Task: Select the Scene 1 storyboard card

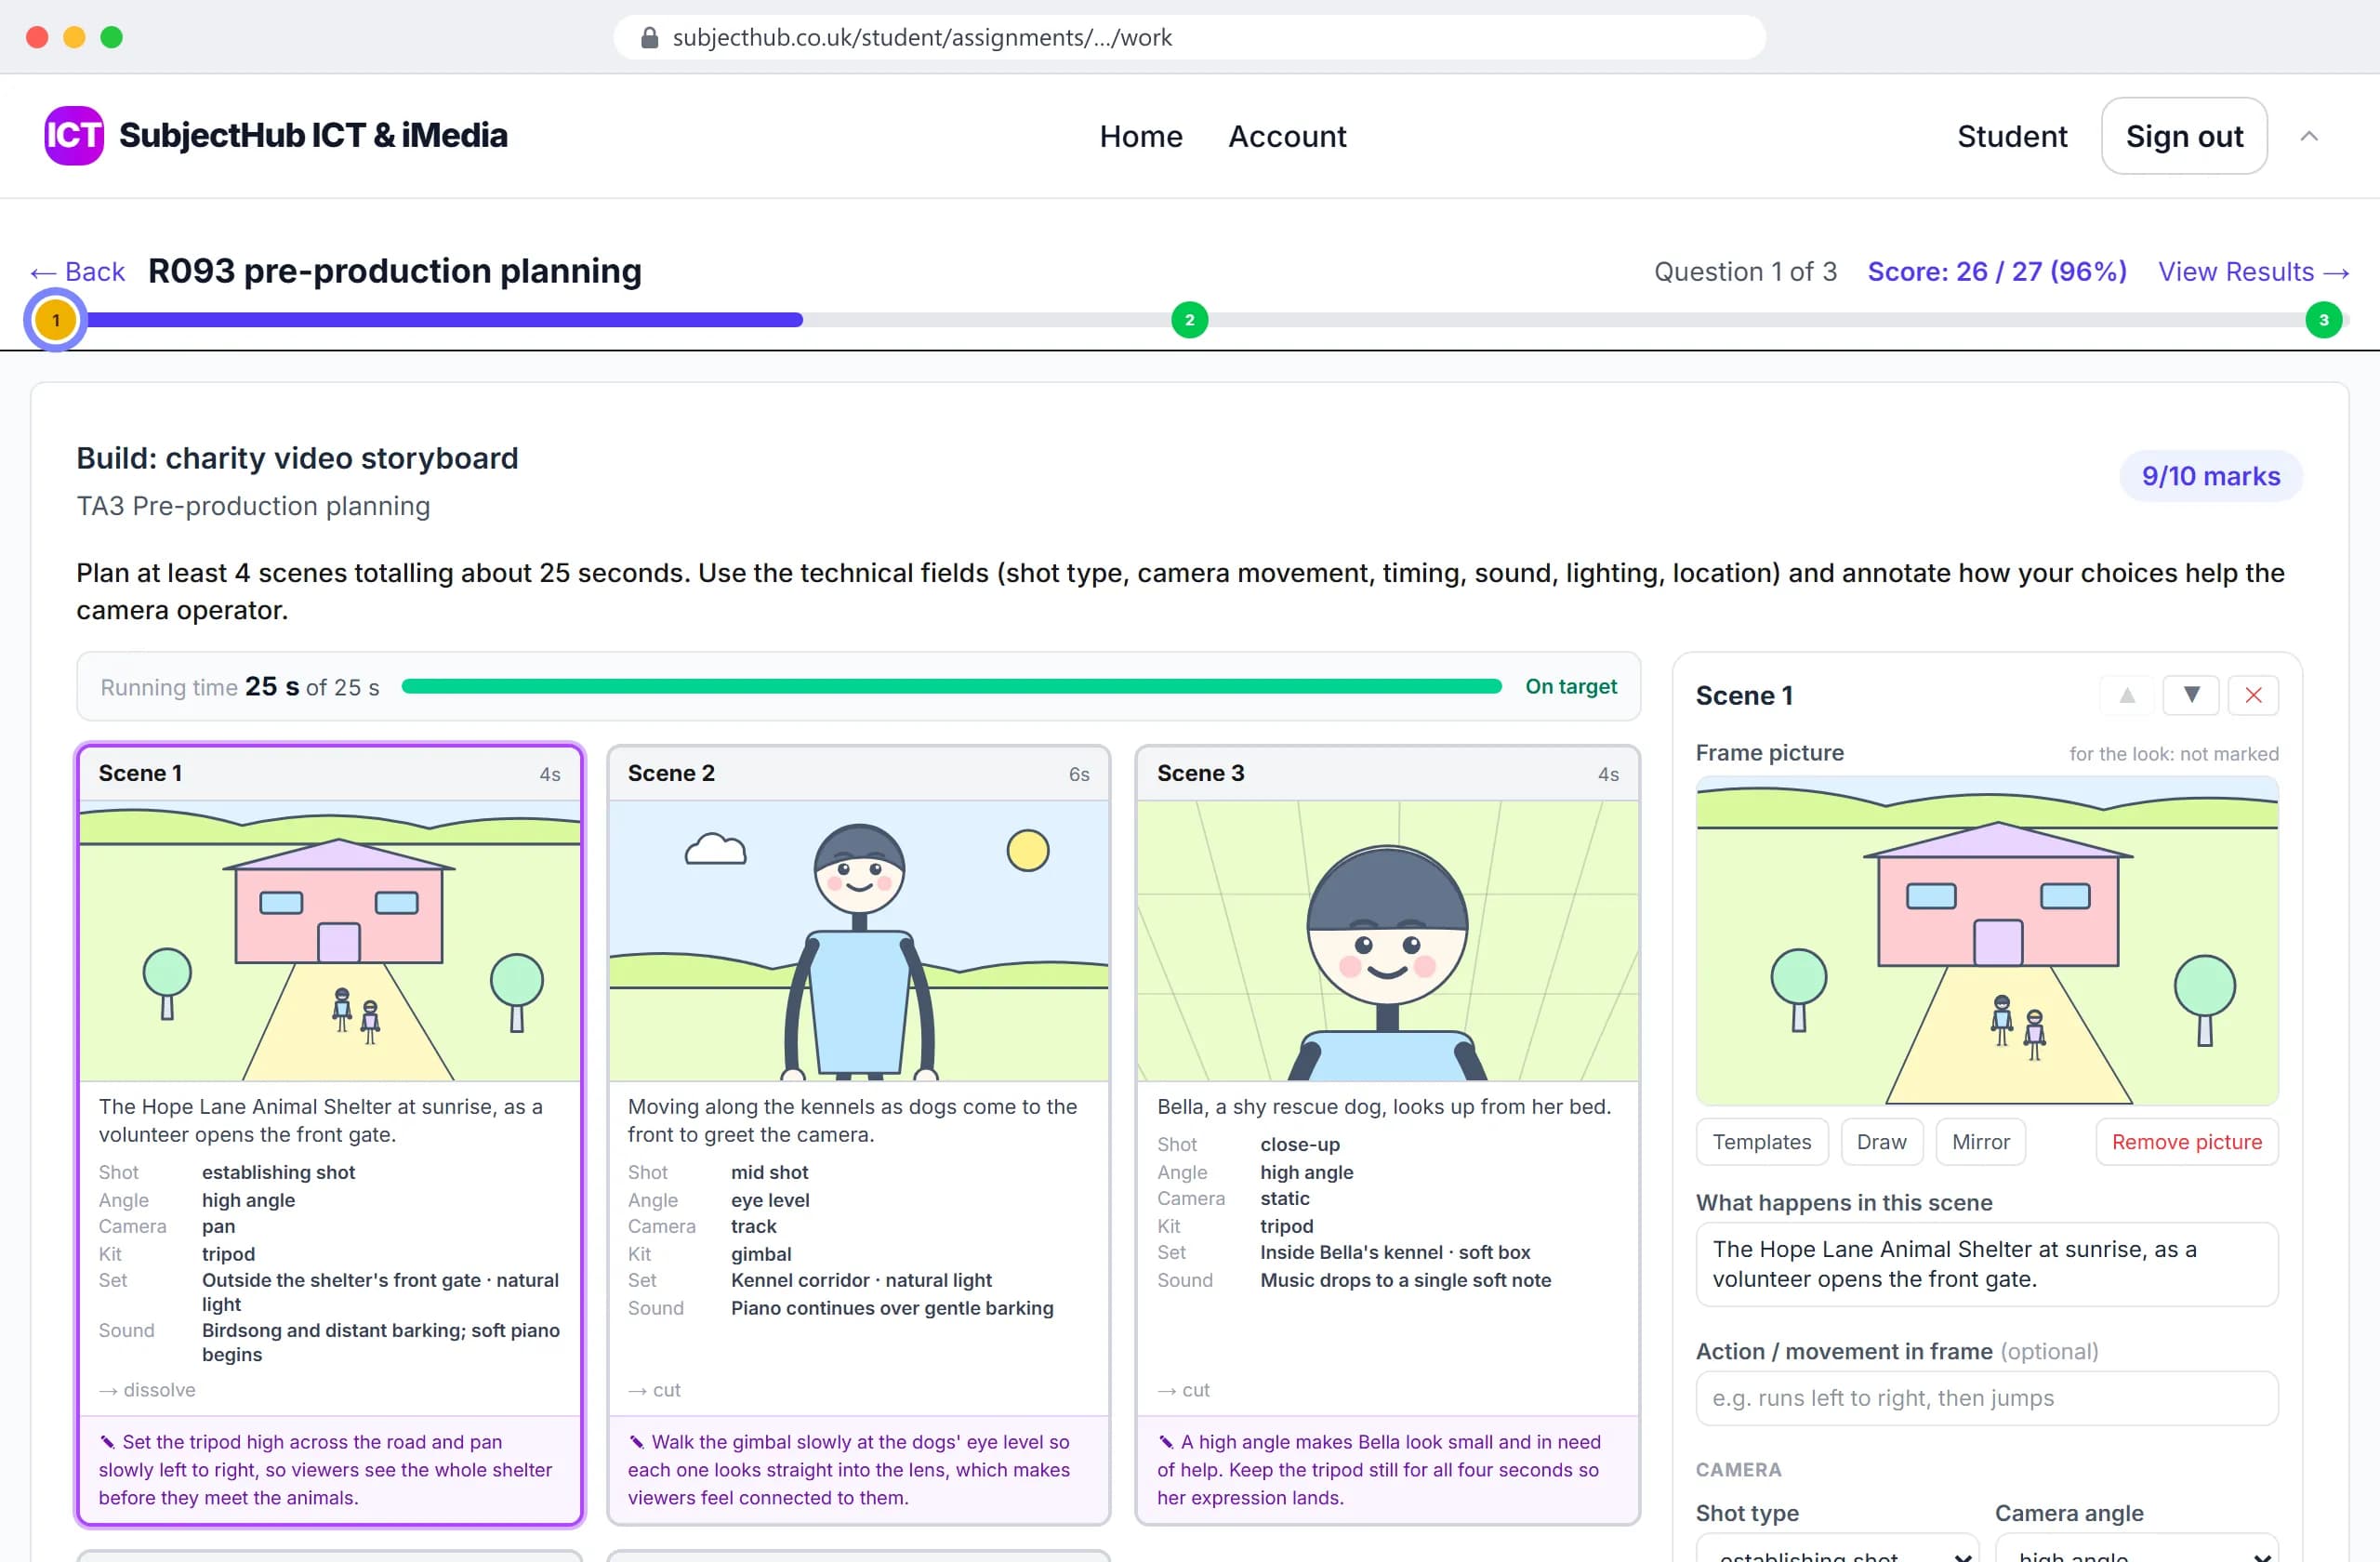Action: pos(330,1135)
